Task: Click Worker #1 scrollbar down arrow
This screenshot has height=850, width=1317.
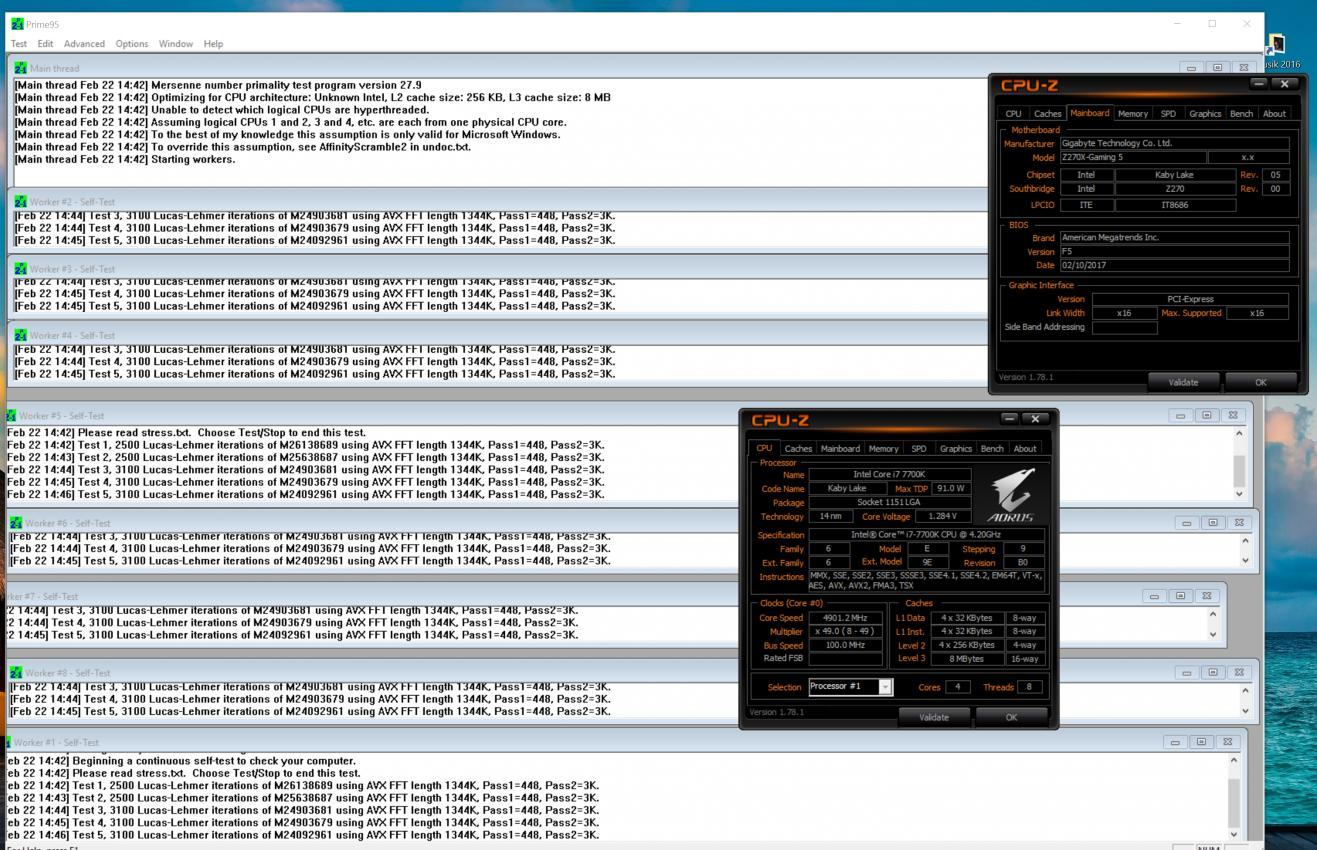Action: [x=1233, y=834]
